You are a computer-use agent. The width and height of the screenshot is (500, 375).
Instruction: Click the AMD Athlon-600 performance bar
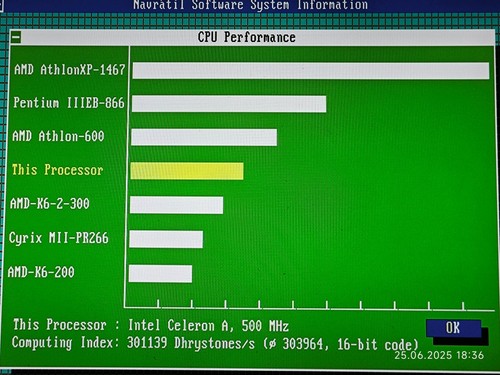pos(204,137)
